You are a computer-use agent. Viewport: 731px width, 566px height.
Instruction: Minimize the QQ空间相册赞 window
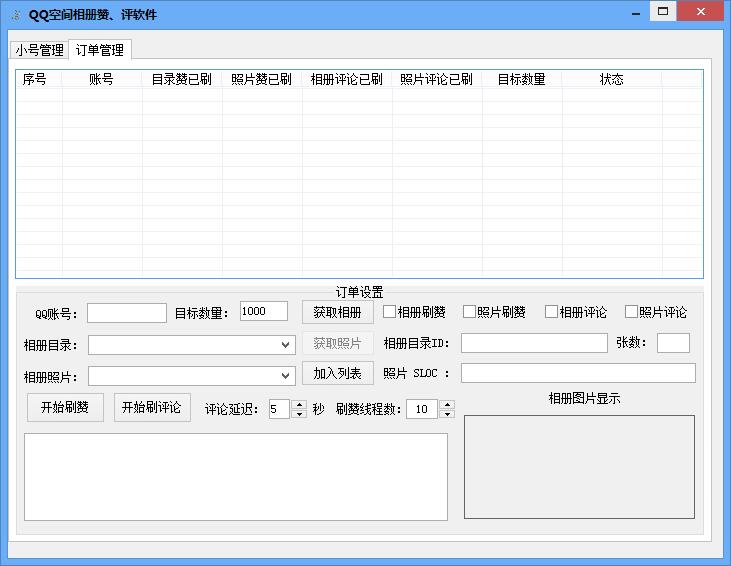coord(636,13)
